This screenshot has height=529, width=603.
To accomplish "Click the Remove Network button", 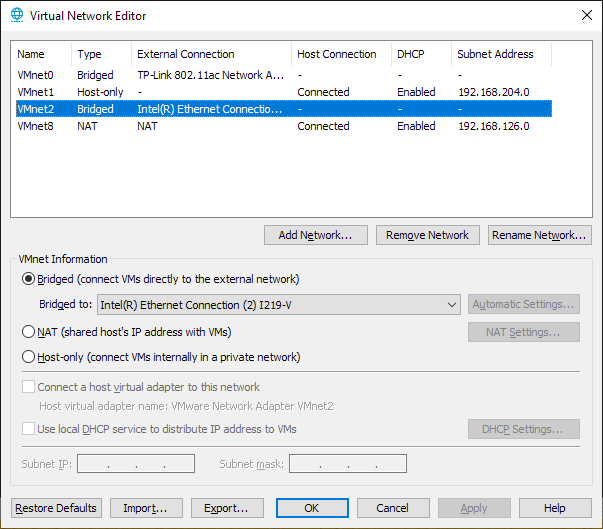I will tap(427, 235).
